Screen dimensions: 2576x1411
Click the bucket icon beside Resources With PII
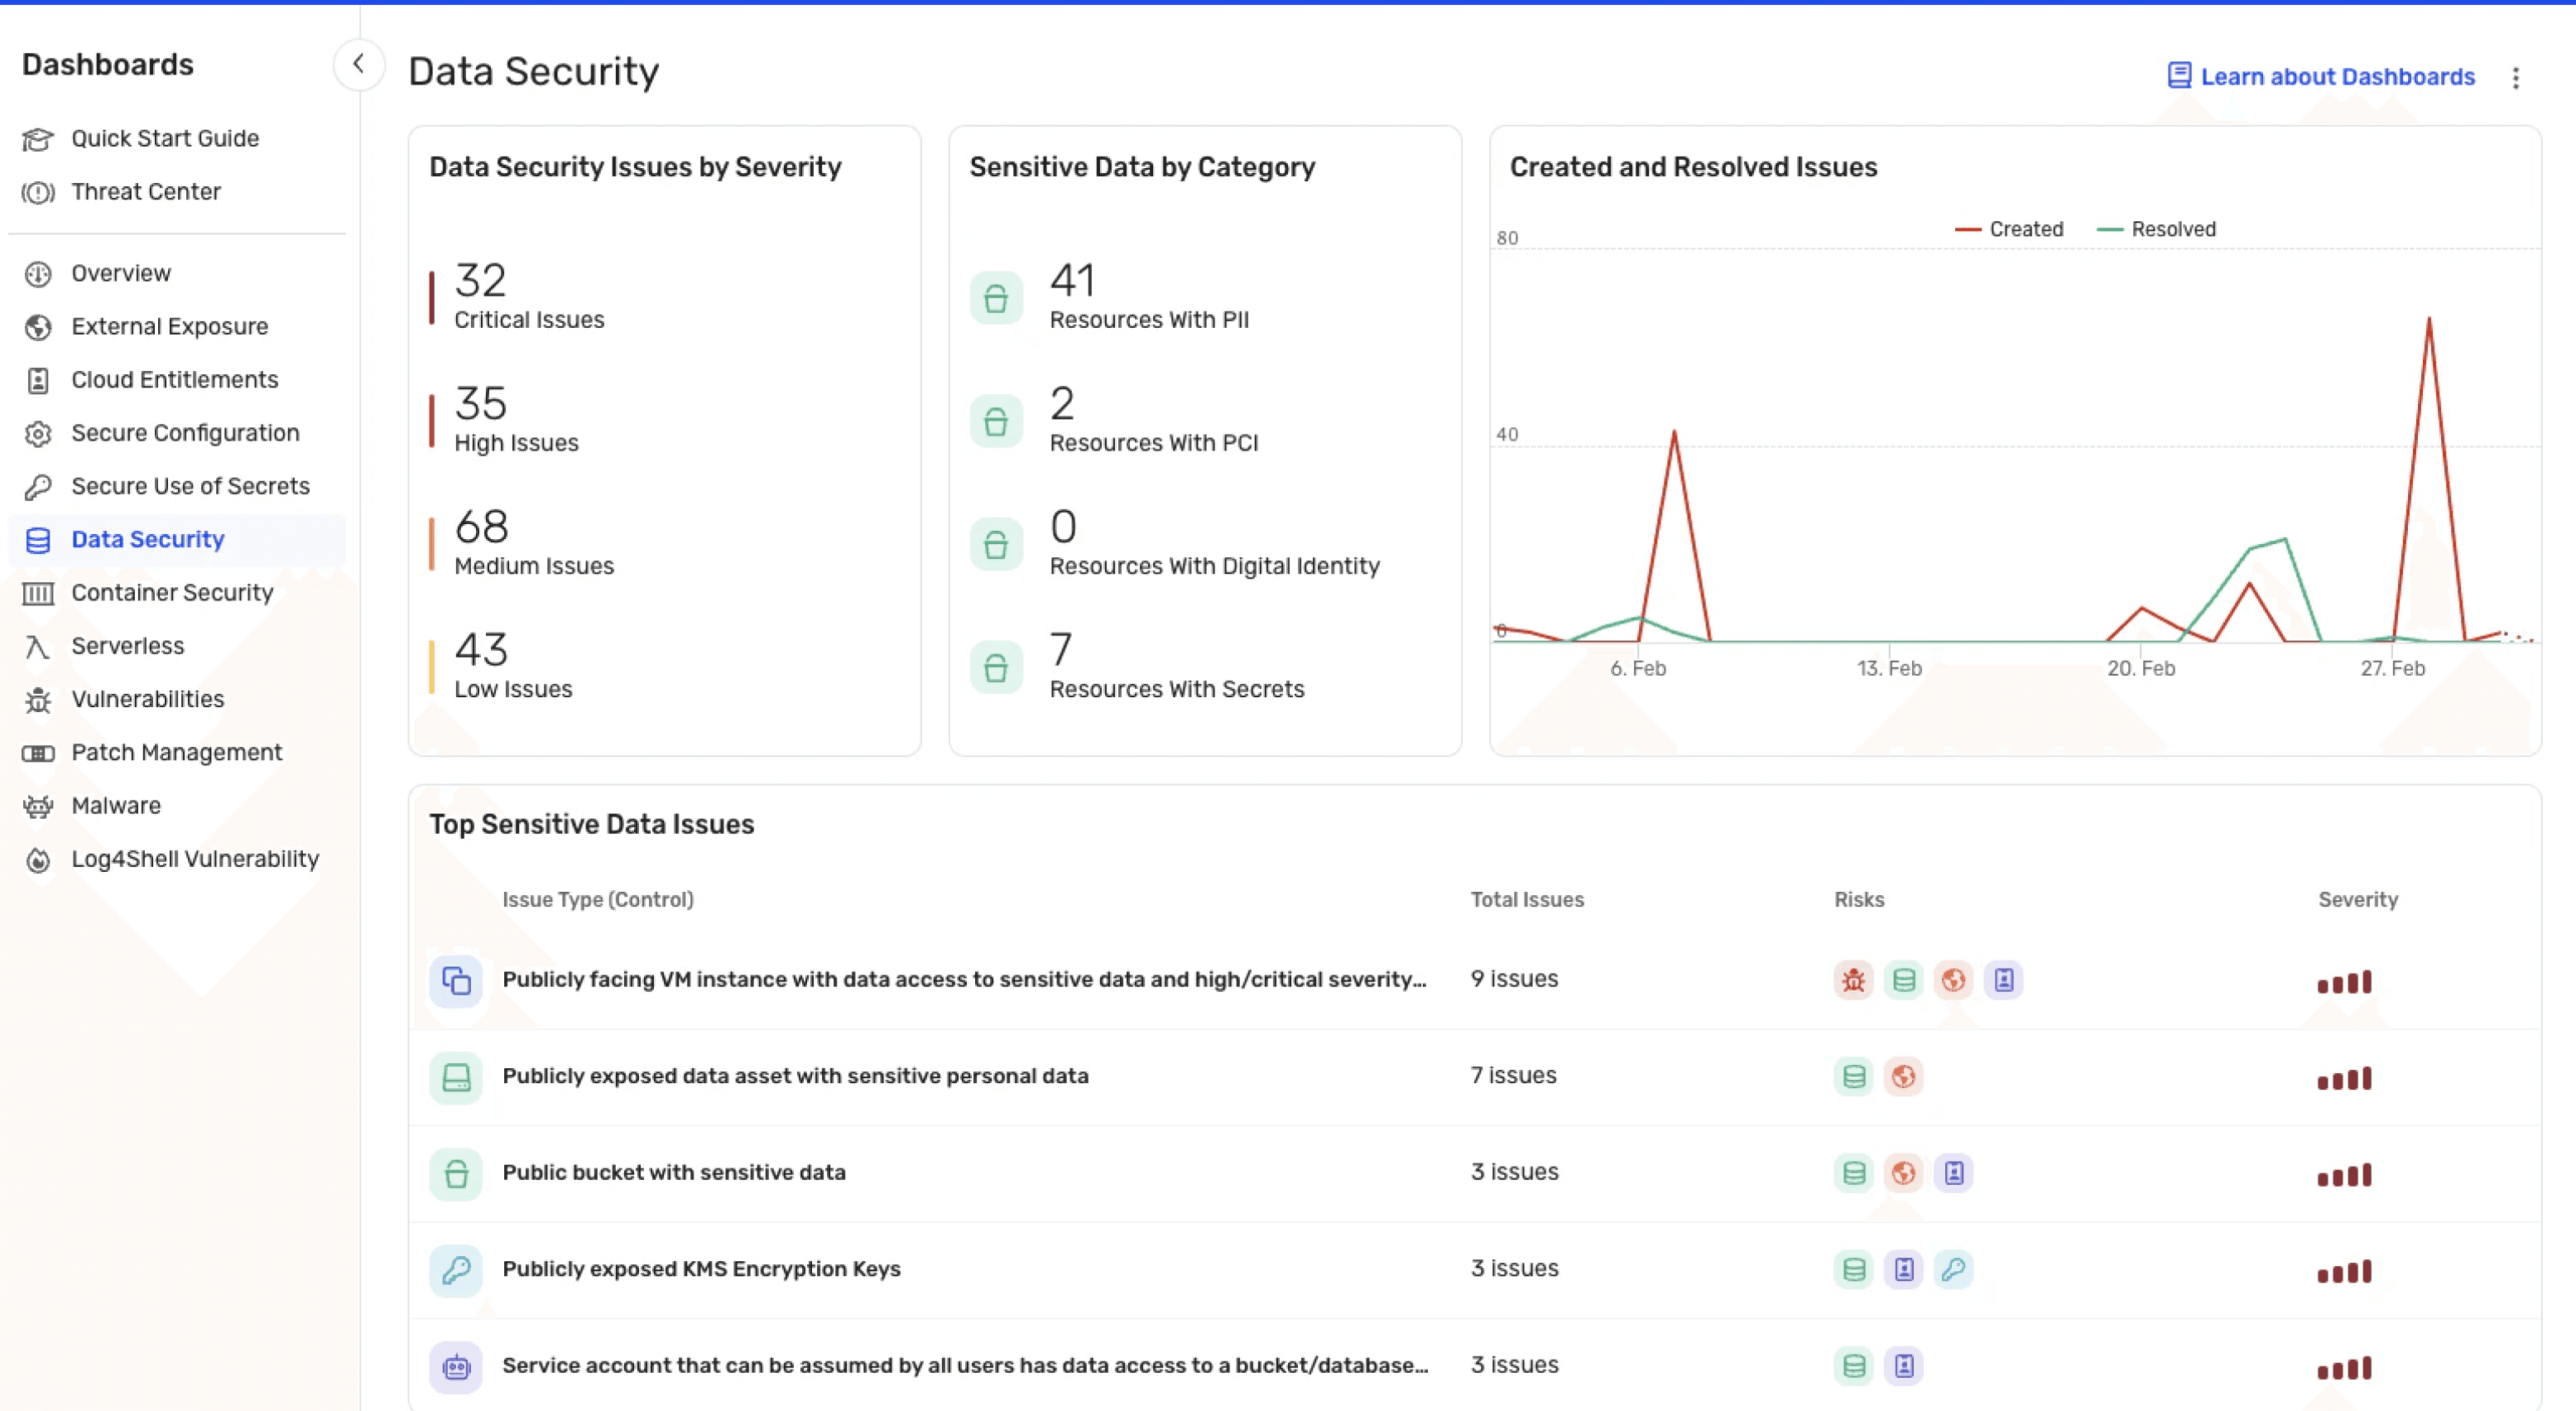click(996, 298)
